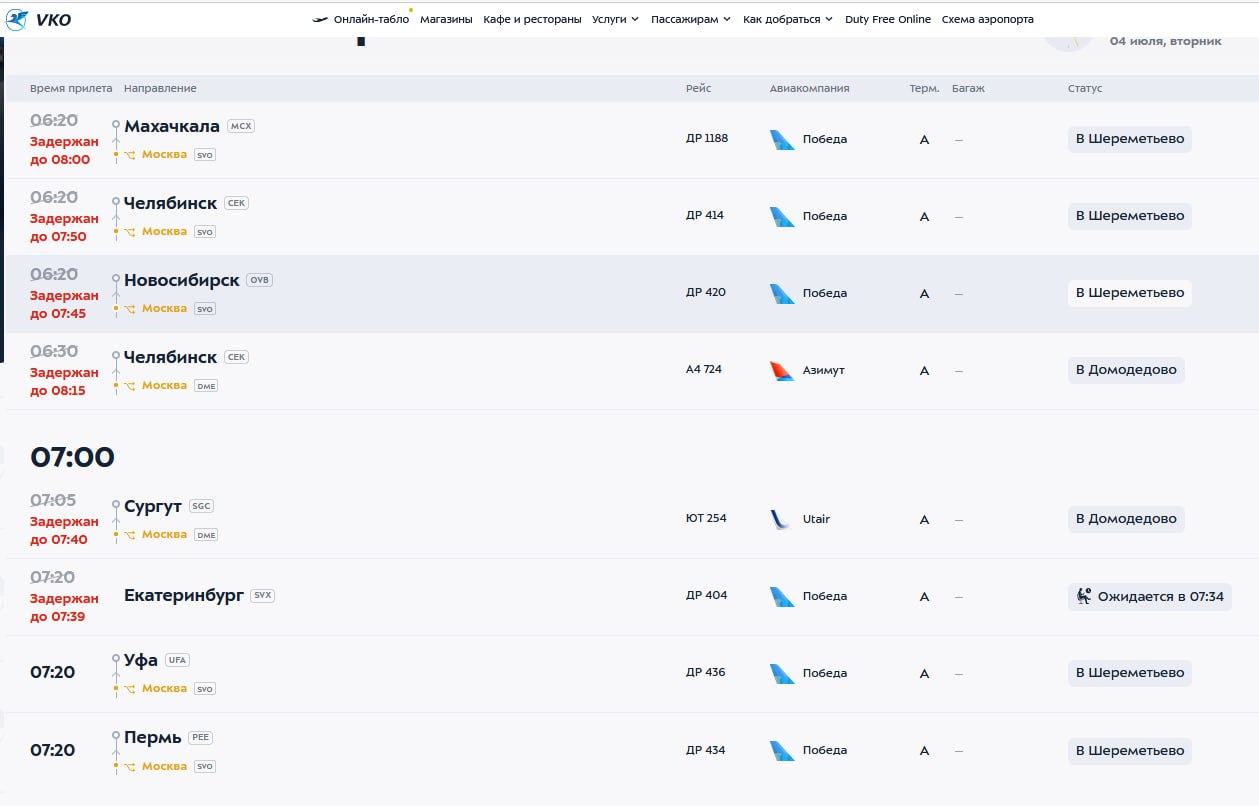Open the Схема аэропорта link
Screen dimensions: 1259x806
[988, 19]
